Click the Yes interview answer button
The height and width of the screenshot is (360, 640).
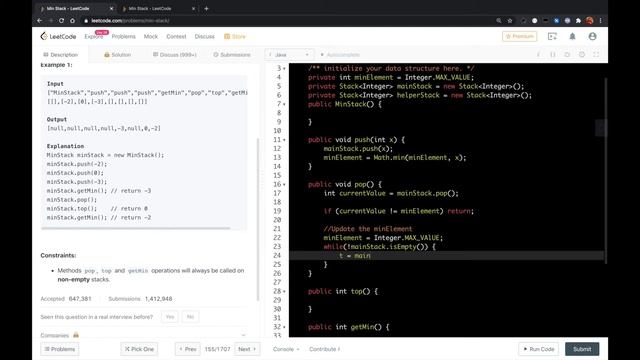[170, 317]
